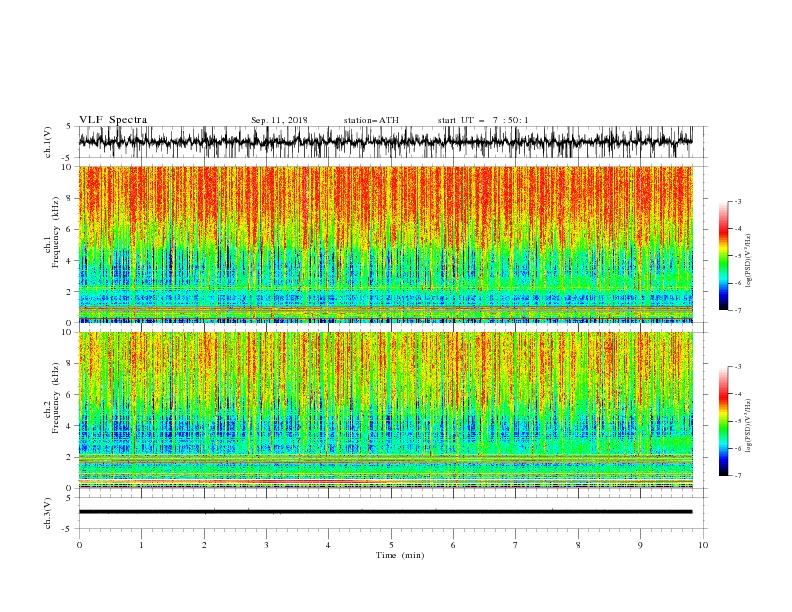This screenshot has width=792, height=612.
Task: Click the "-7" label on ch.2 colorbar
Action: 738,476
